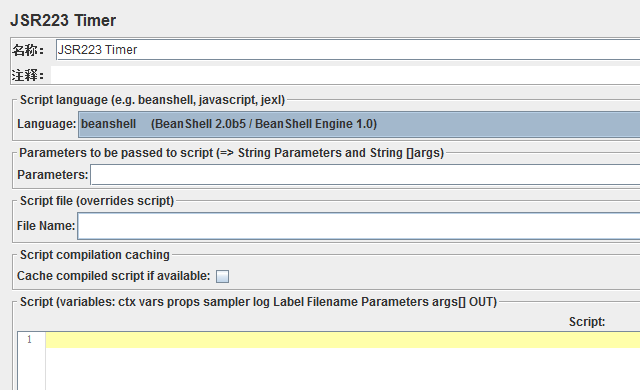This screenshot has height=390, width=640.
Task: Click the 名称: label
Action: tap(28, 50)
